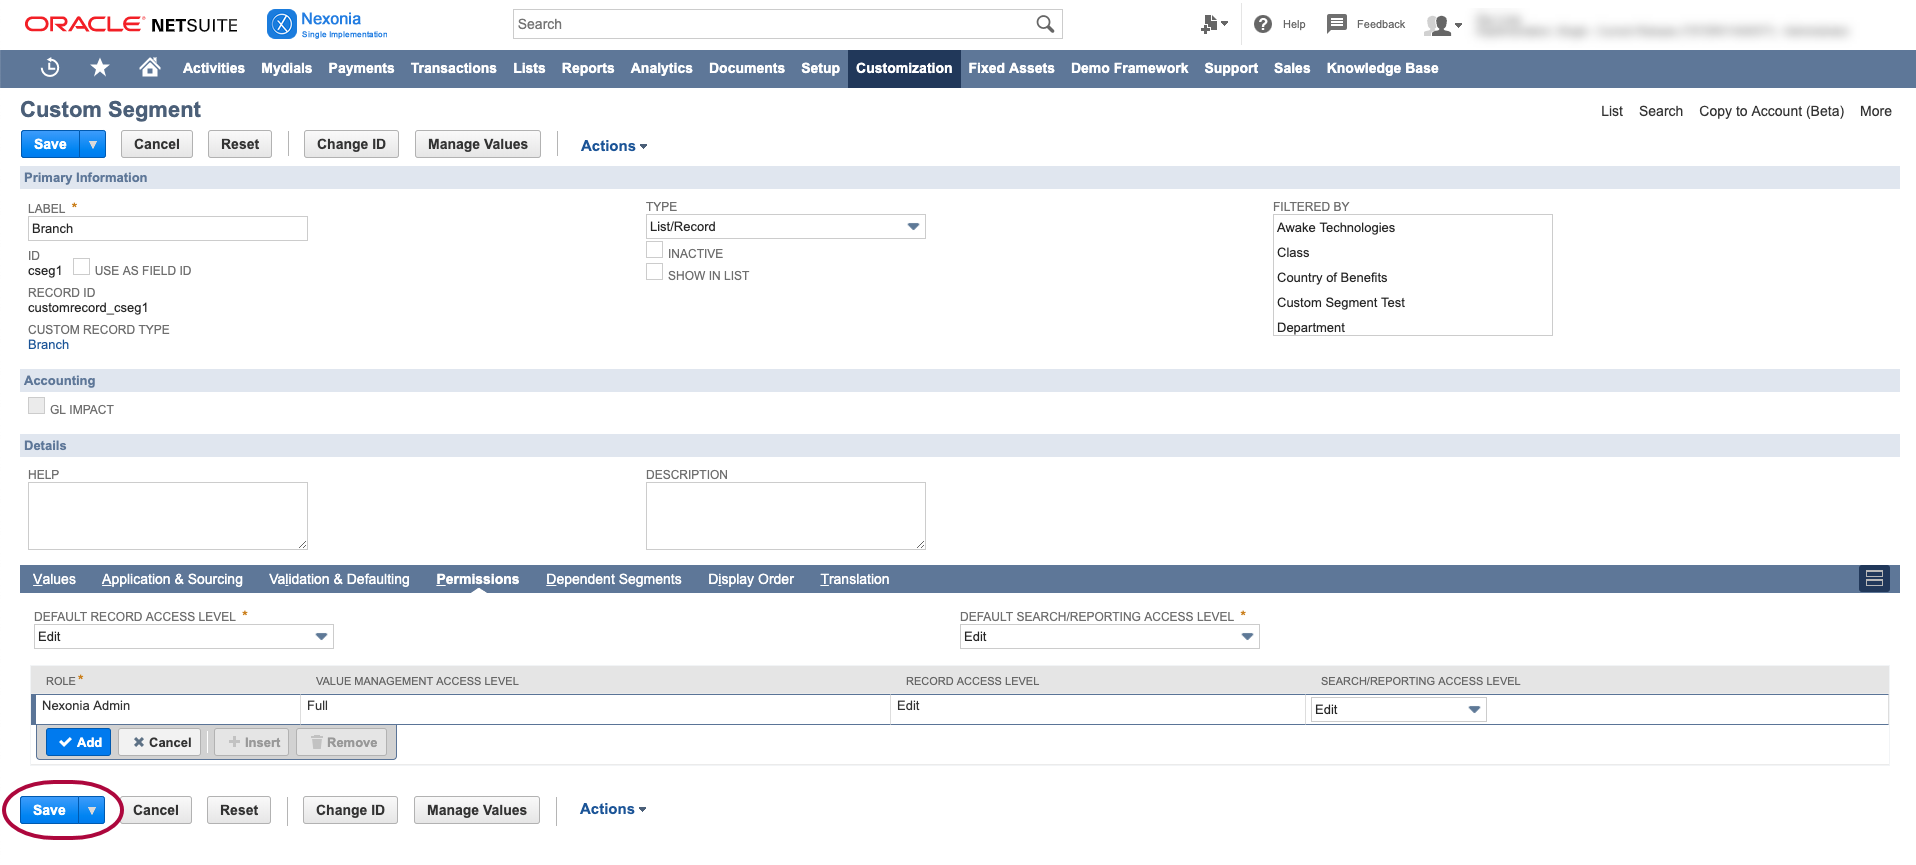Open the Customization menu
The height and width of the screenshot is (865, 1916).
pos(904,68)
